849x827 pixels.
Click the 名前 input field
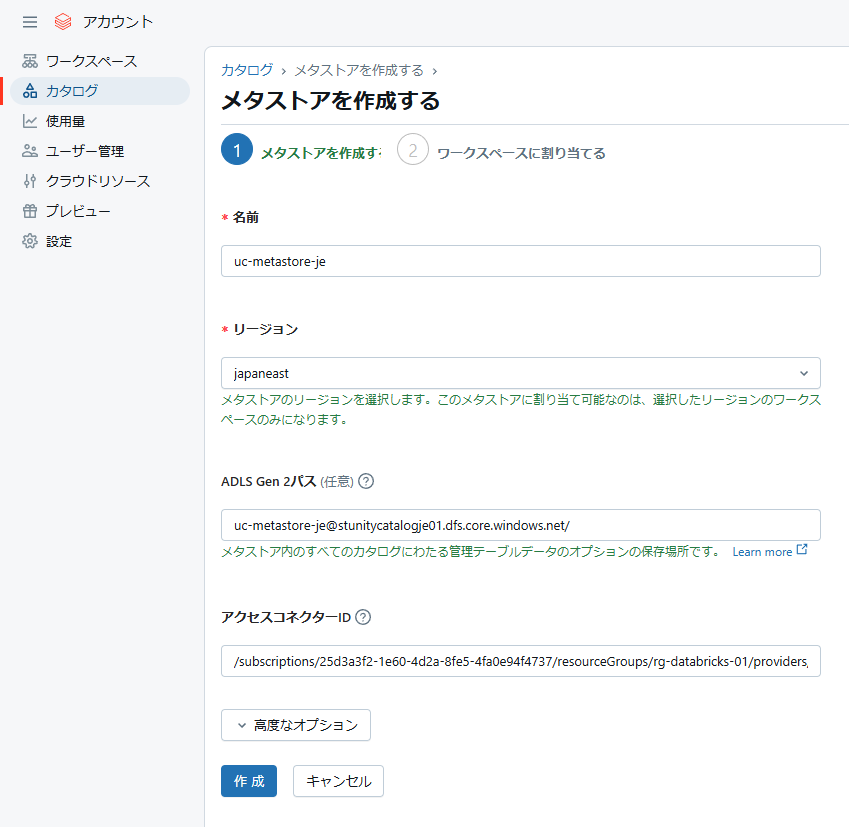point(520,261)
